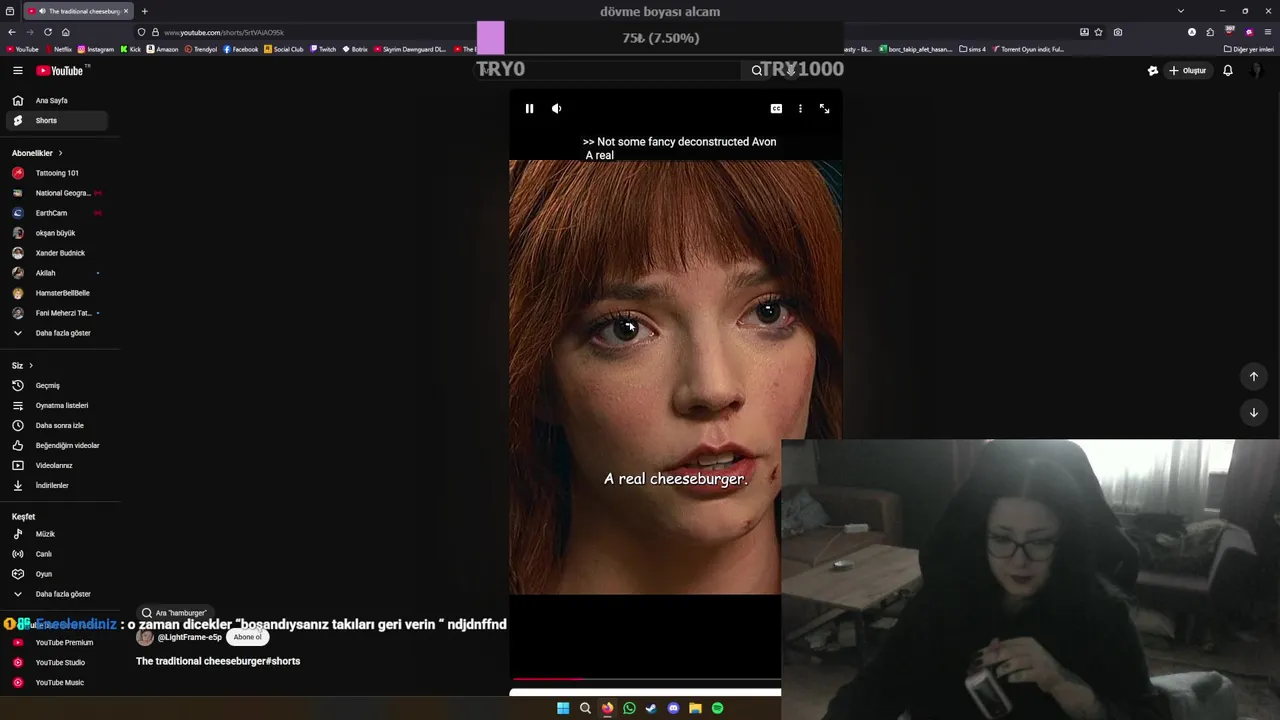
Task: Open Müzik under Keşfet
Action: (x=56, y=534)
